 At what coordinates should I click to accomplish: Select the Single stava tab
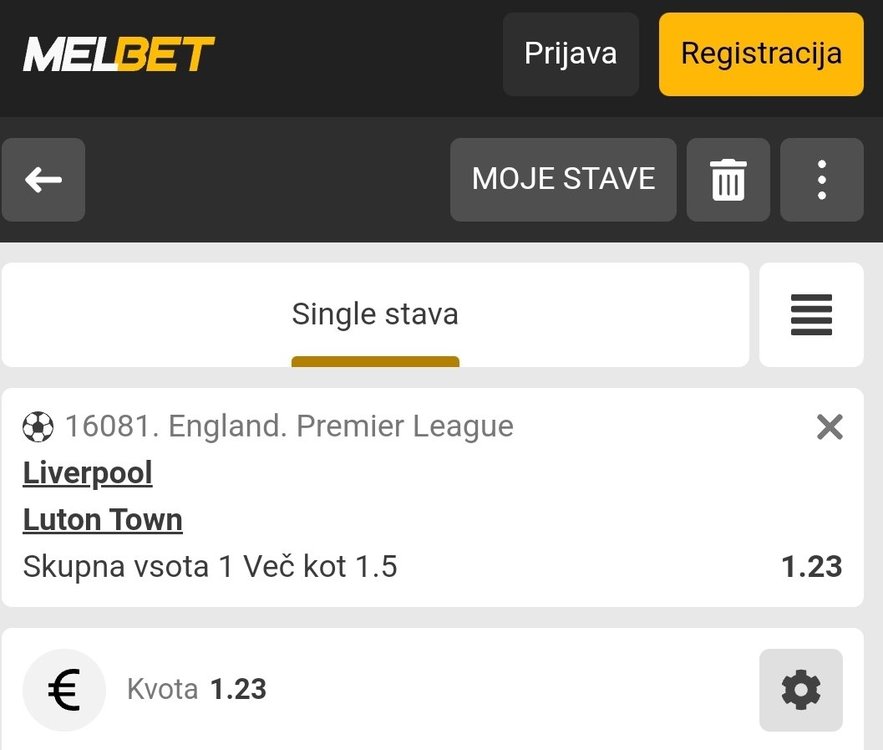click(375, 314)
